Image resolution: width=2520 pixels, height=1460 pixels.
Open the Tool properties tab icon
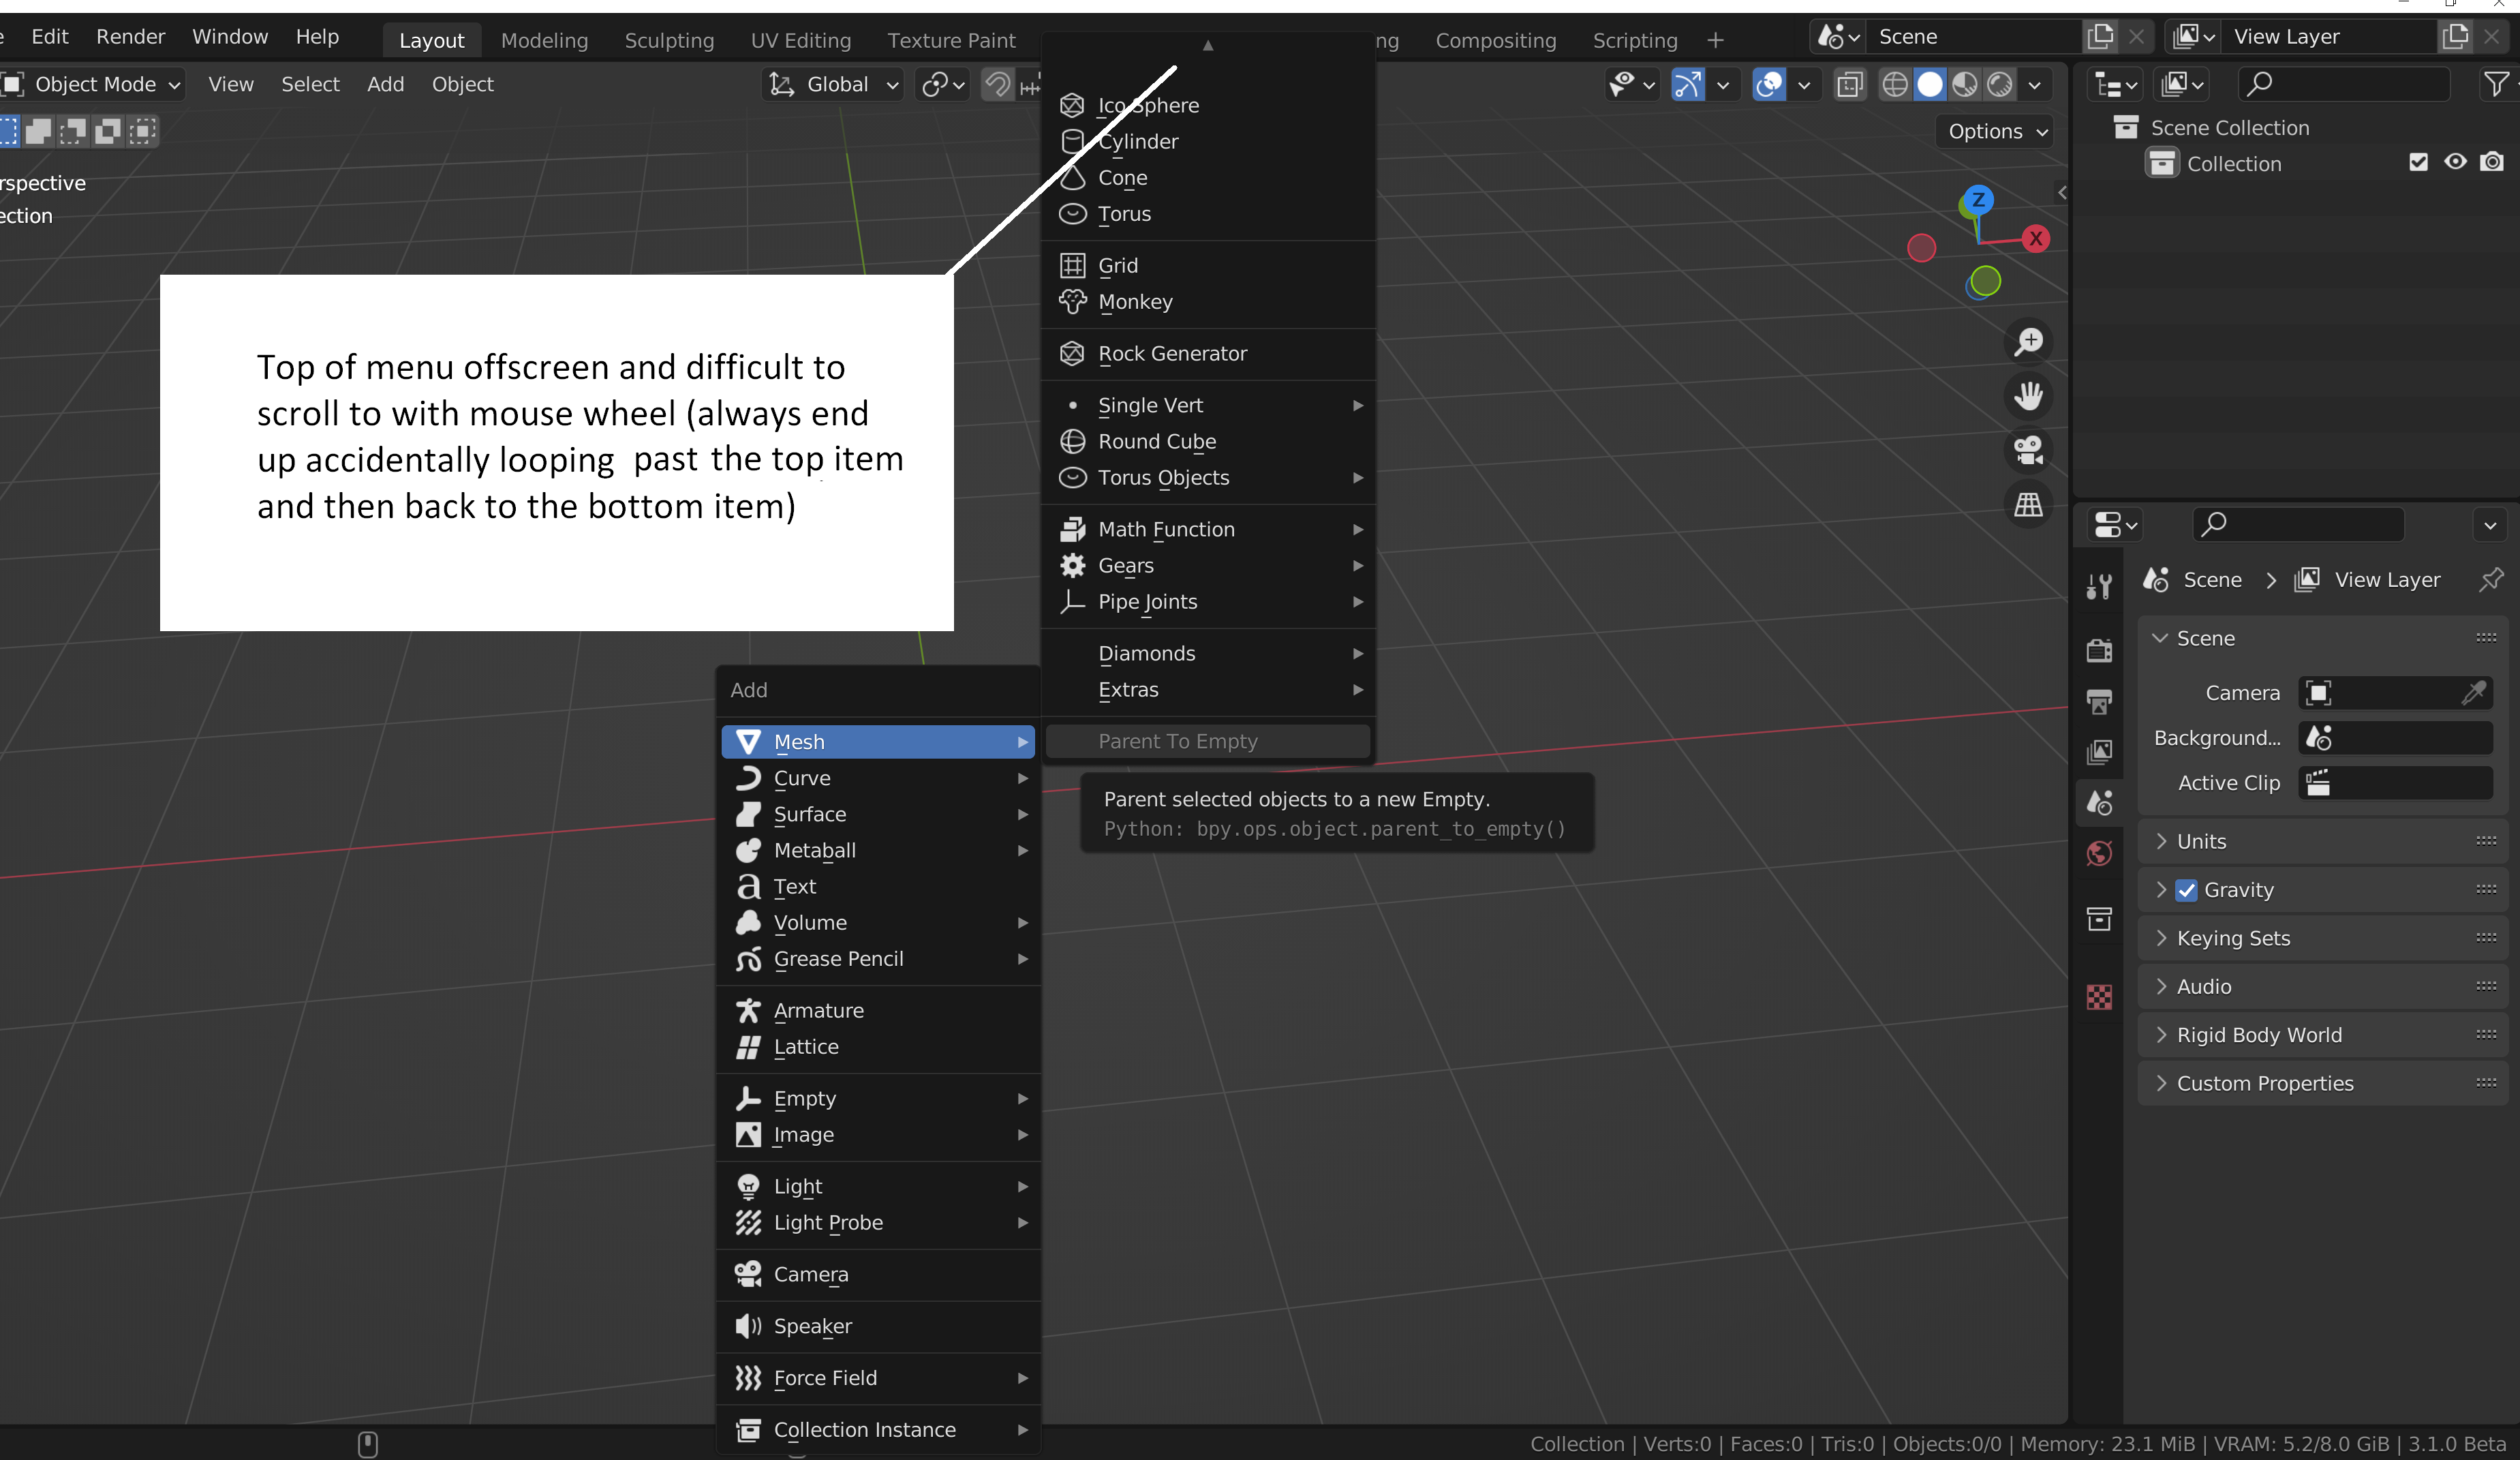[x=2099, y=587]
